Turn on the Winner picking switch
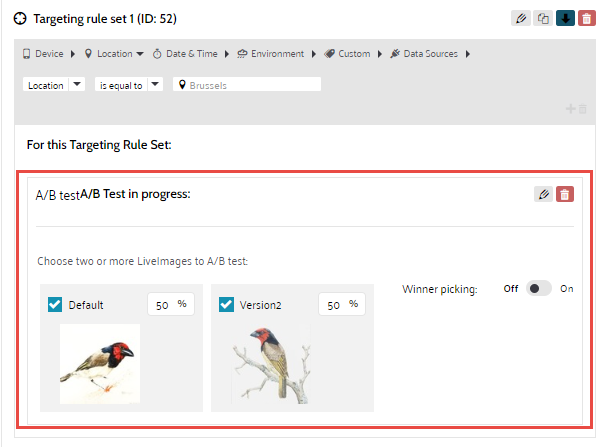The image size is (608, 447). pyautogui.click(x=540, y=288)
